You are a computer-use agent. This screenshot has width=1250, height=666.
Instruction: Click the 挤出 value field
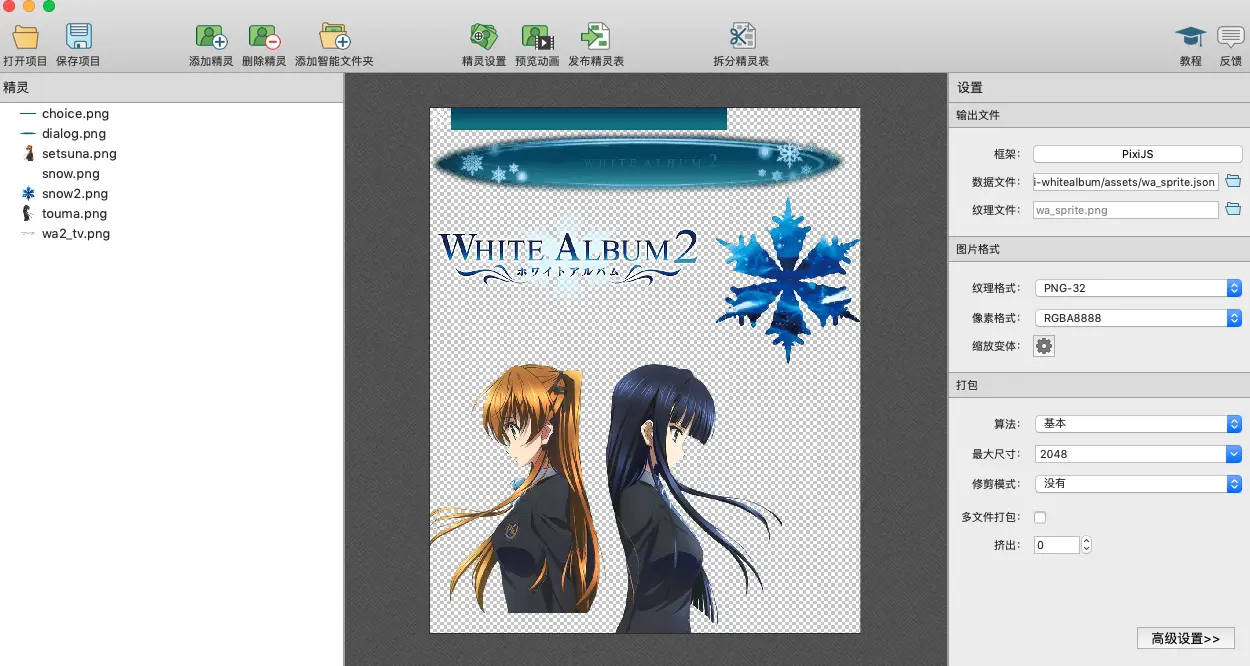click(1056, 545)
